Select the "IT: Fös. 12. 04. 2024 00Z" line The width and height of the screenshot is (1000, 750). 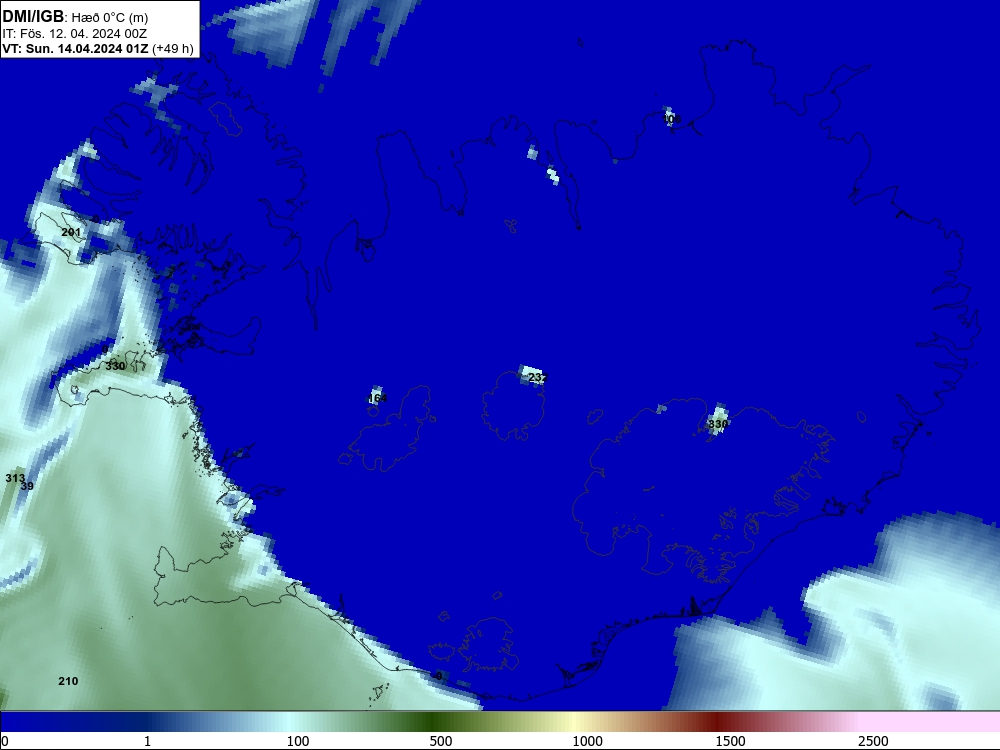75,34
